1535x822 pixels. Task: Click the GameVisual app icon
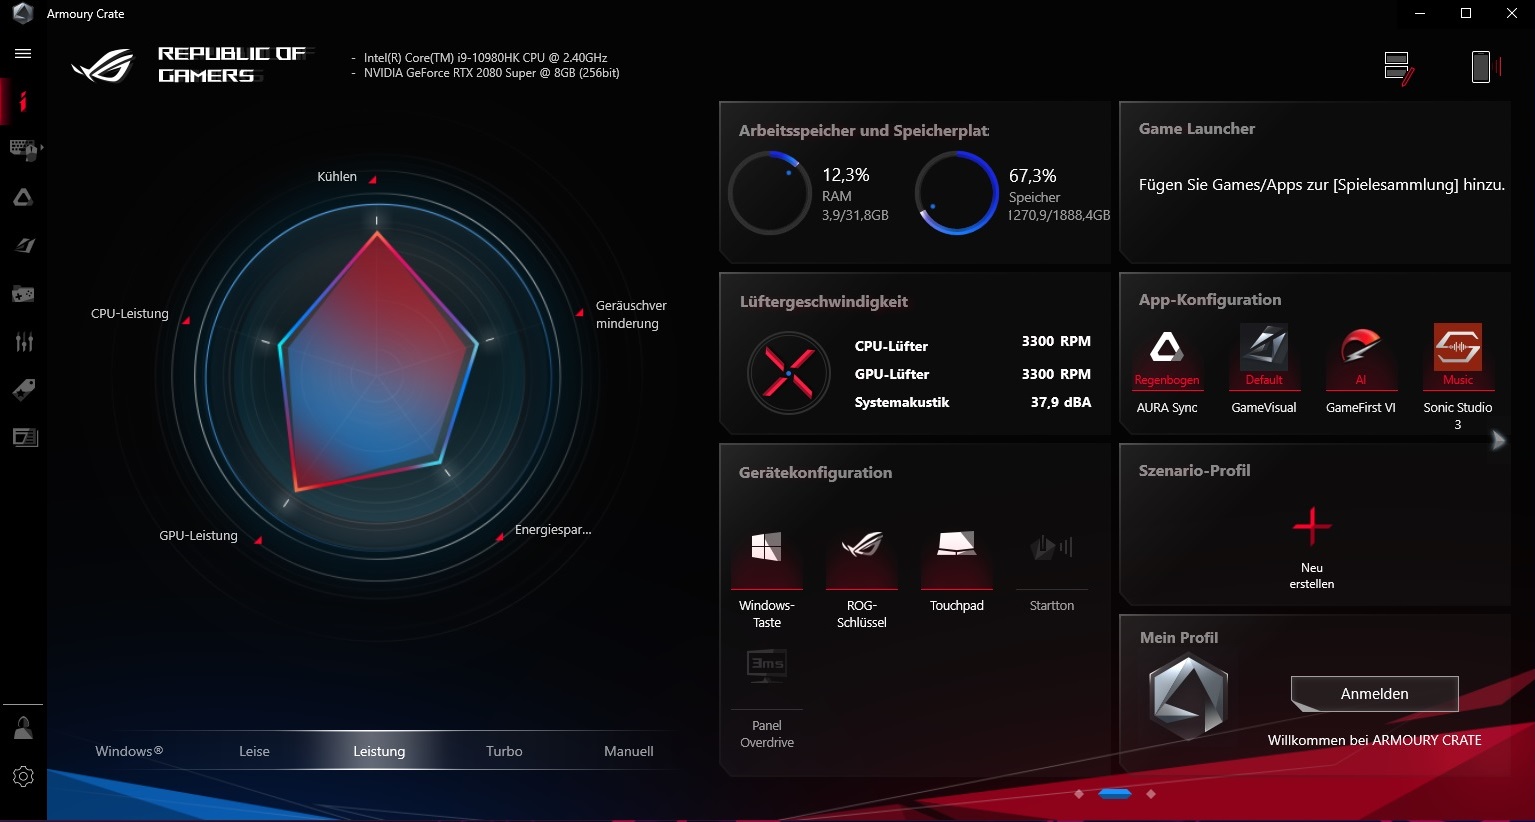1264,347
